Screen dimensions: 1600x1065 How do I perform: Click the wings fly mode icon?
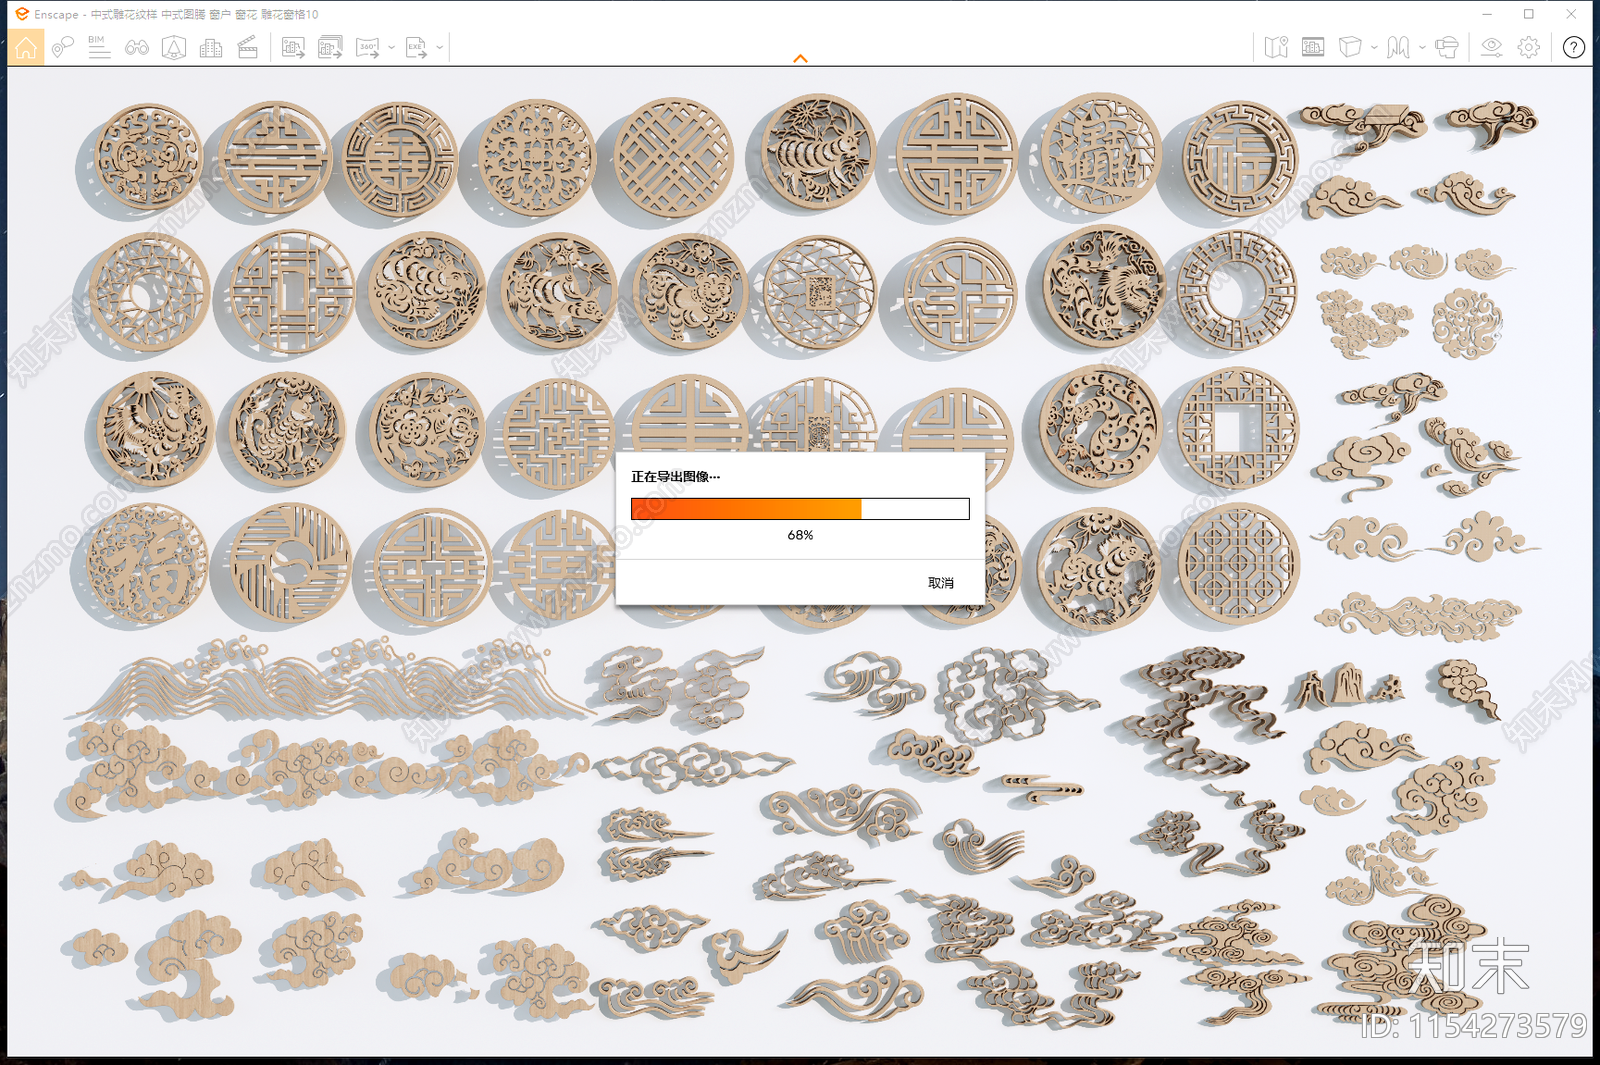coord(1398,47)
